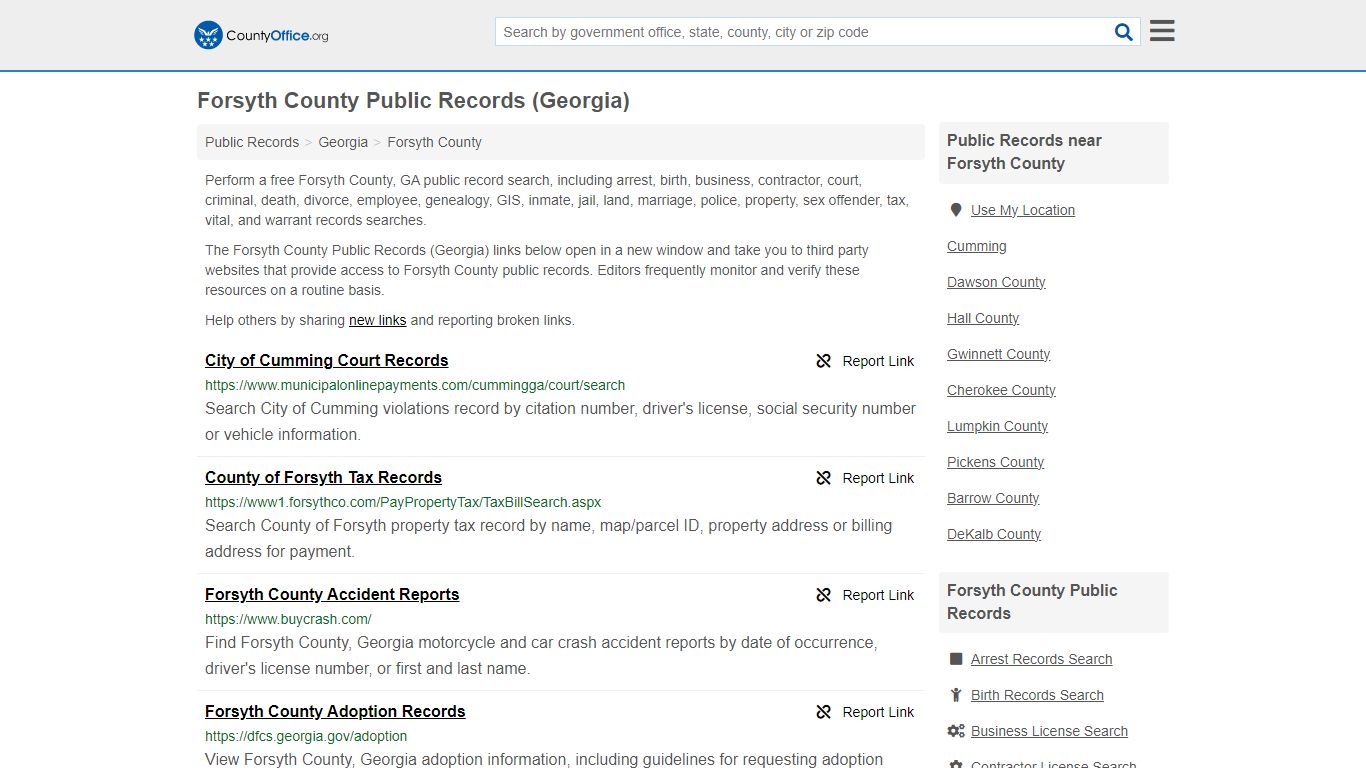The width and height of the screenshot is (1366, 768).
Task: Open Cumming nearby records link
Action: [x=977, y=246]
